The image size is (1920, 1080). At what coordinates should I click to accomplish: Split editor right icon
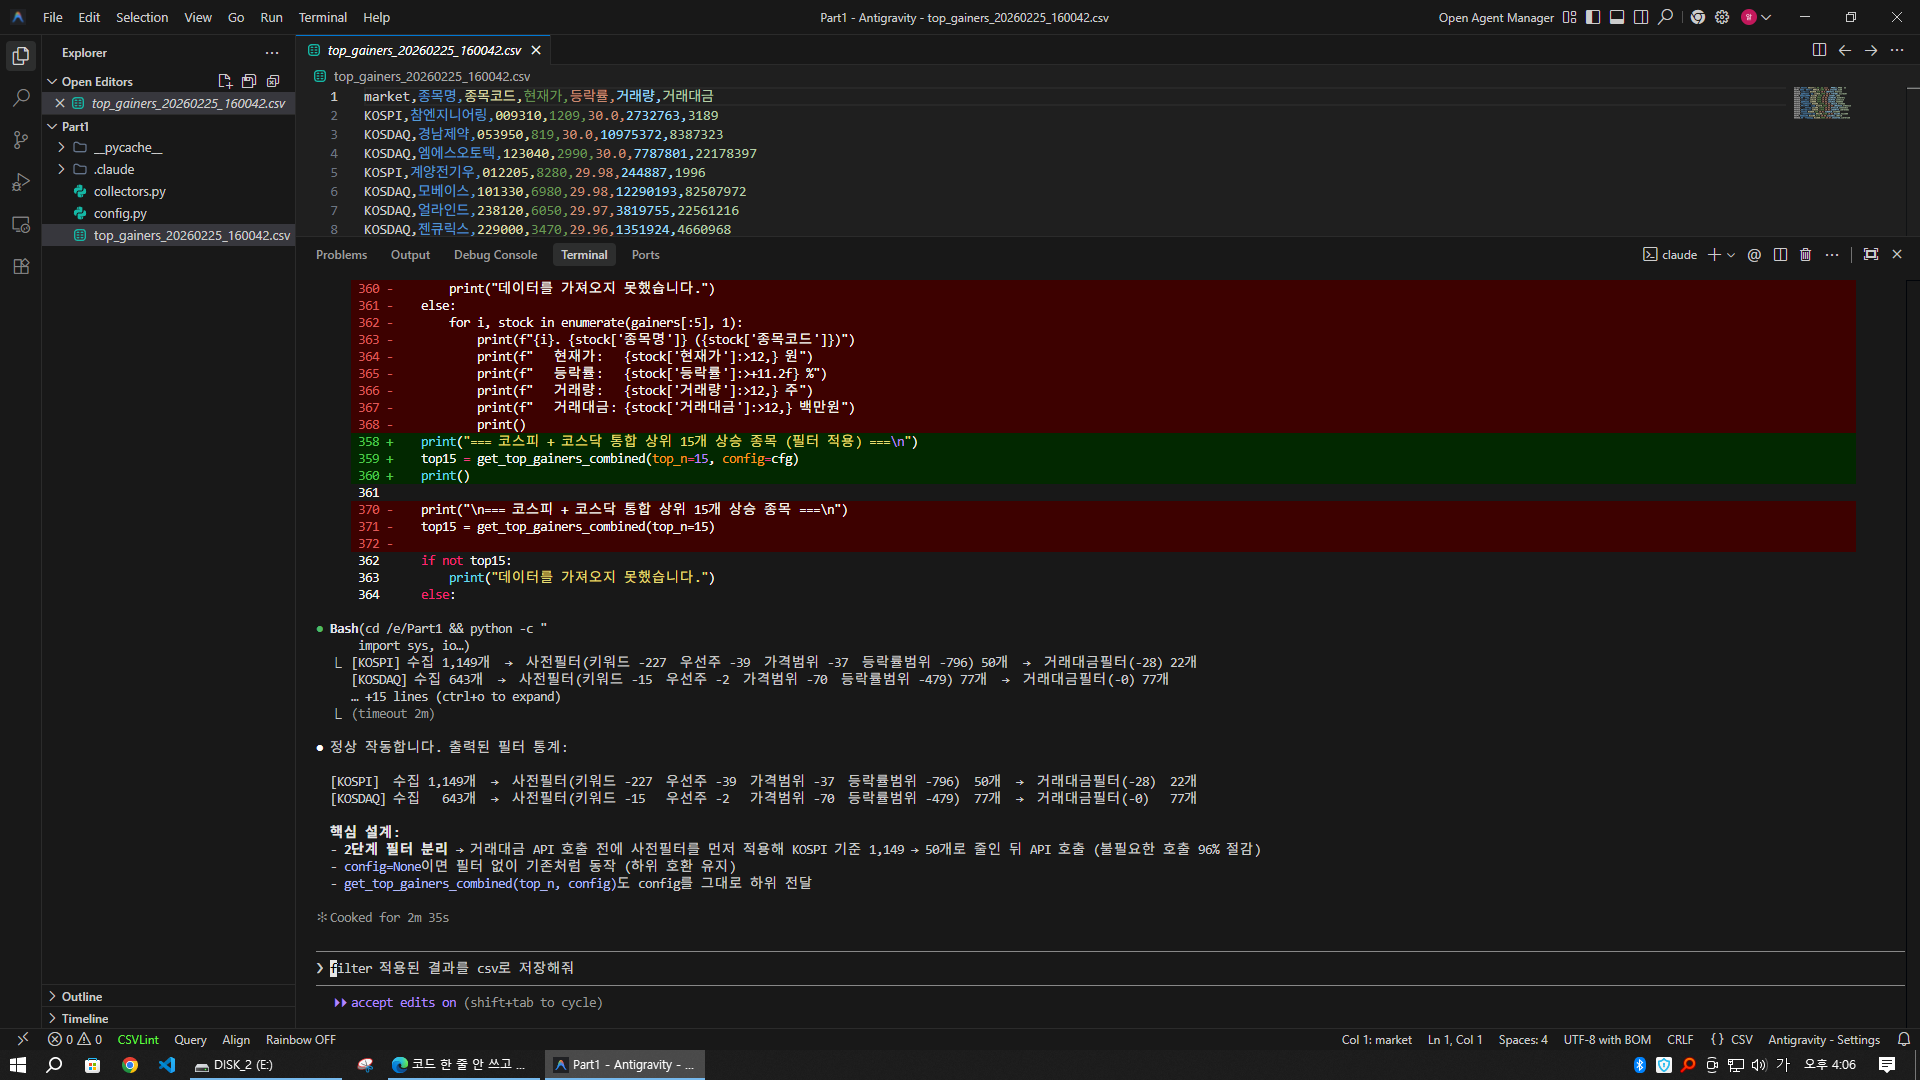point(1819,50)
